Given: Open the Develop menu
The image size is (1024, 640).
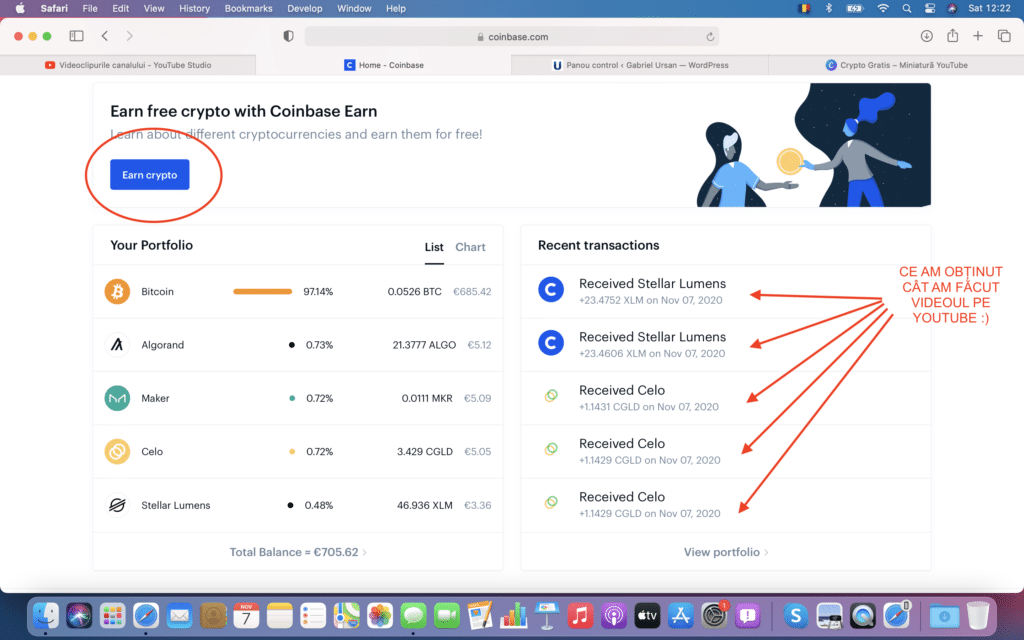Looking at the screenshot, I should (x=304, y=8).
